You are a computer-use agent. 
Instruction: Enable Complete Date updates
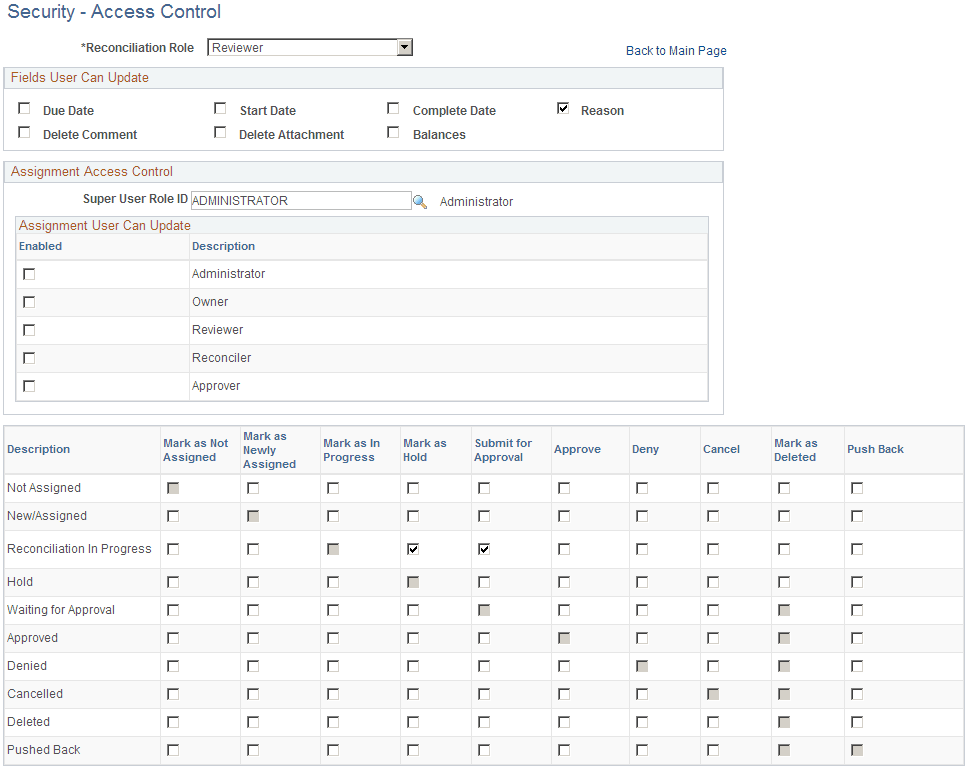393,108
